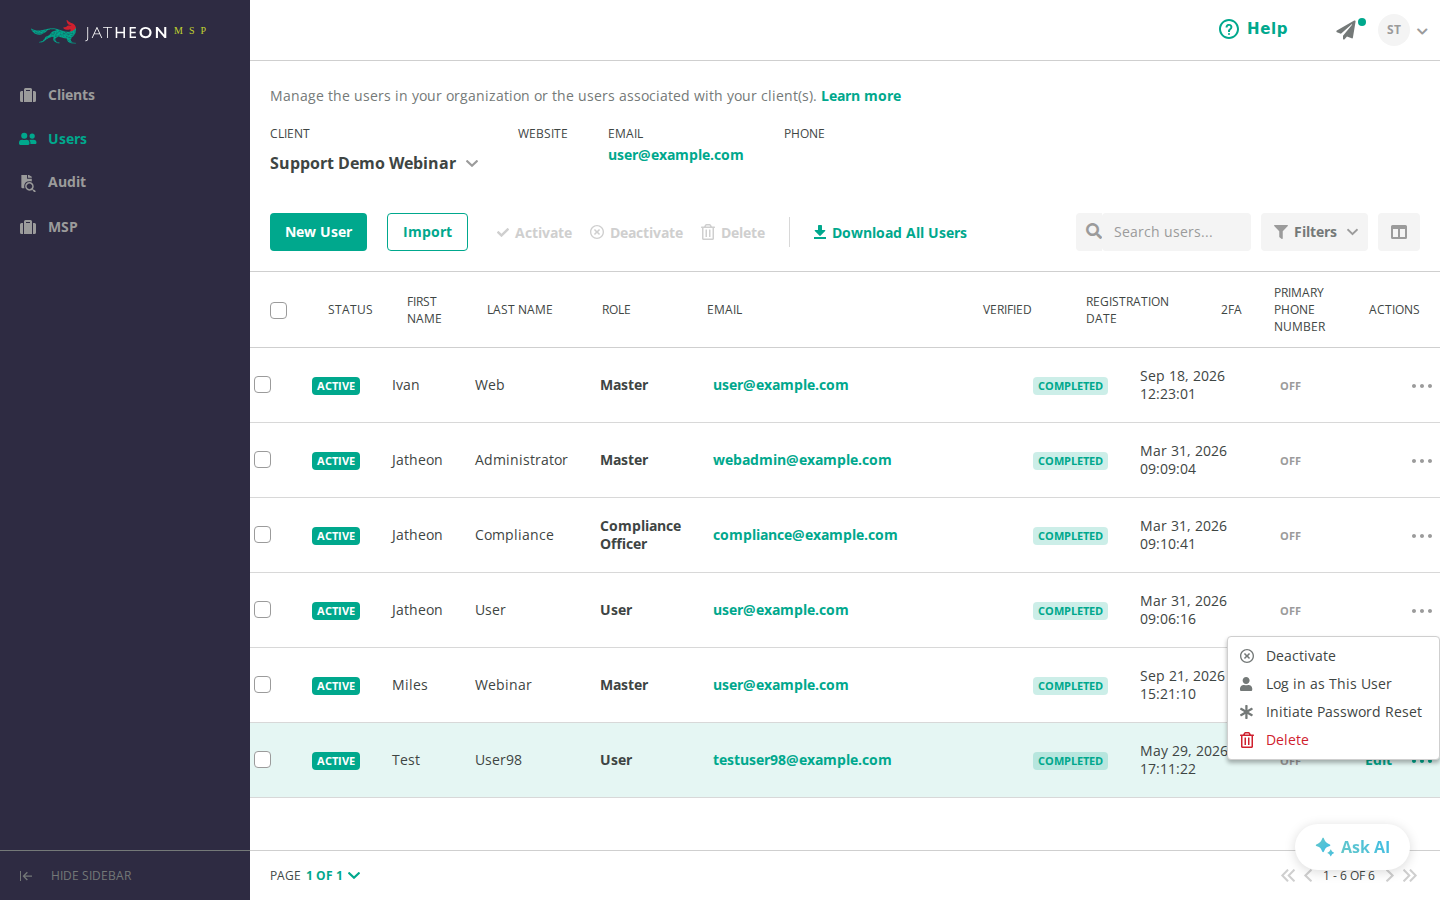Select the Jatheon User row checkbox
The width and height of the screenshot is (1440, 900).
262,610
